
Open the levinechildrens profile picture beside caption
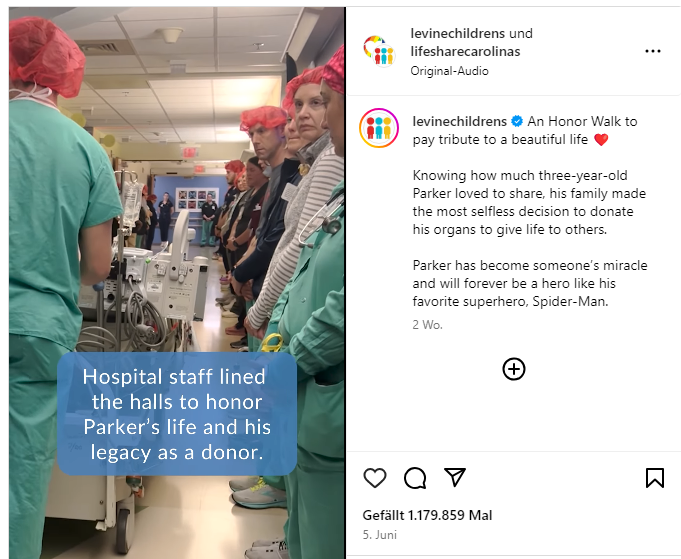379,128
